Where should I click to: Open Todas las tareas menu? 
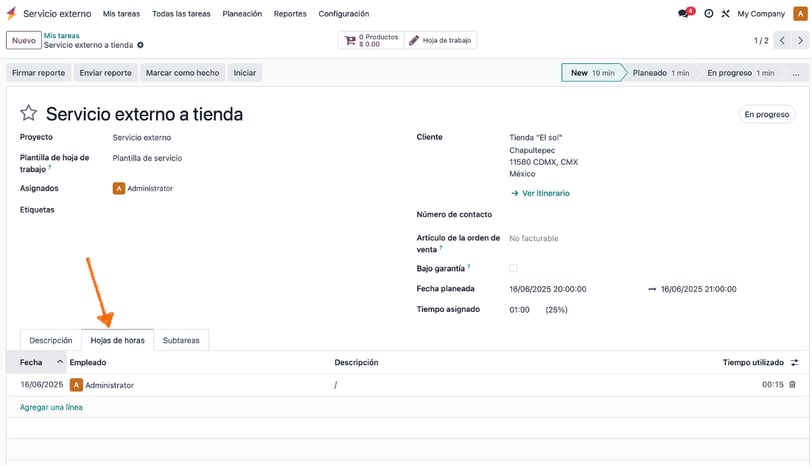coord(181,14)
